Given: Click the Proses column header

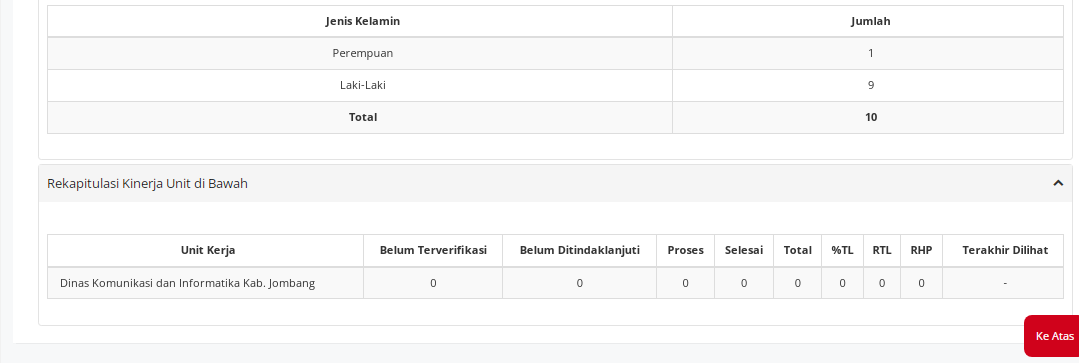Looking at the screenshot, I should [x=685, y=250].
